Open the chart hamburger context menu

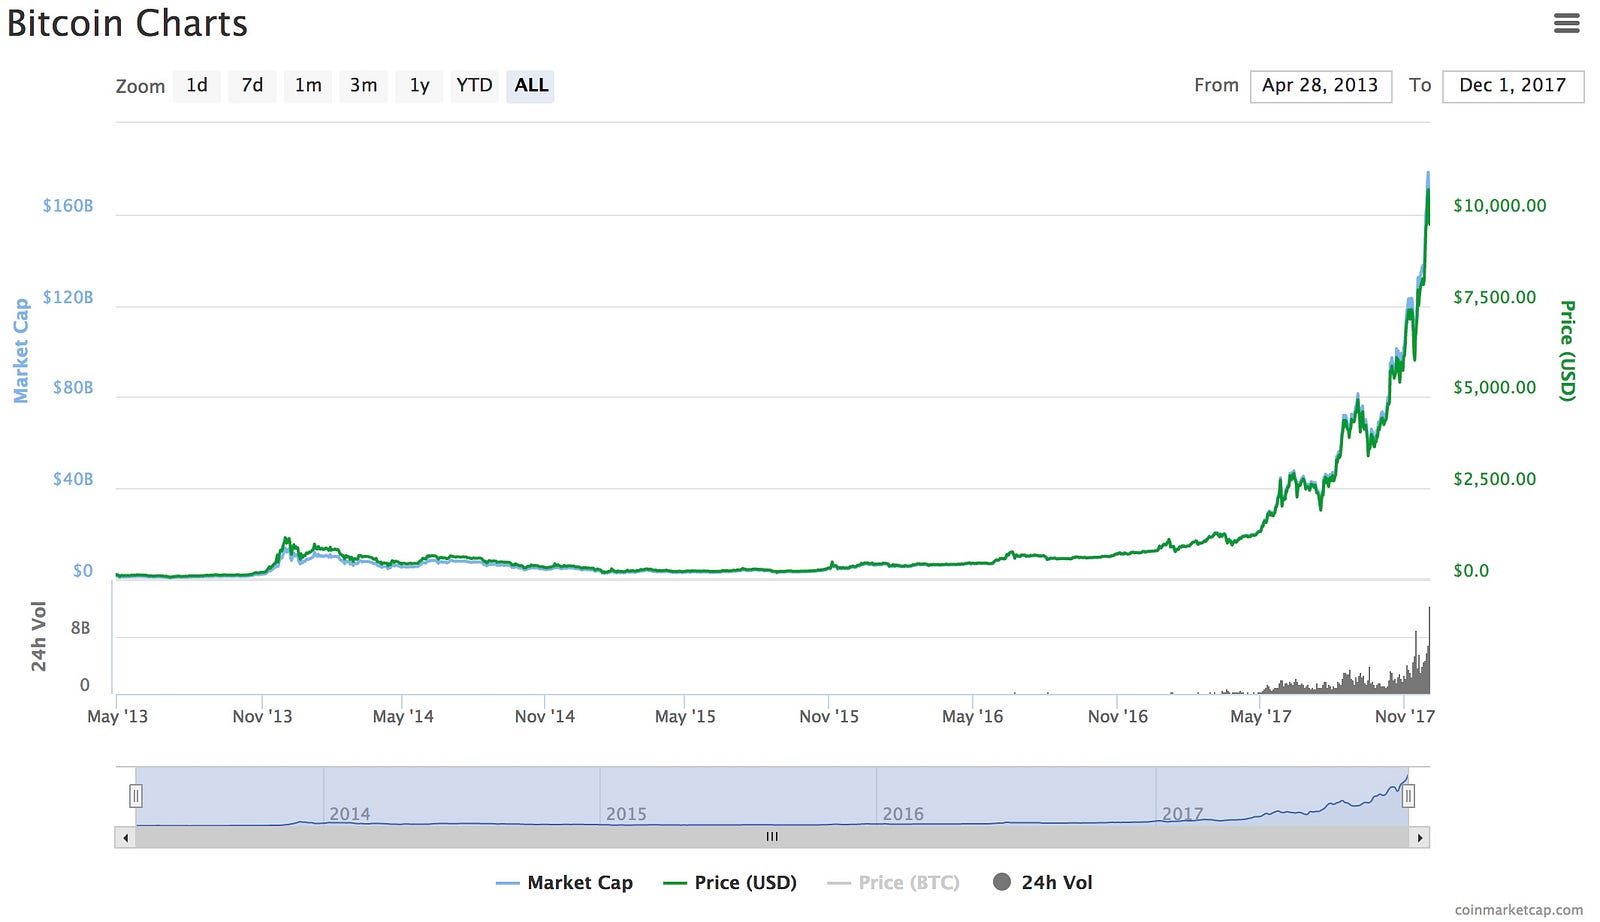tap(1566, 23)
